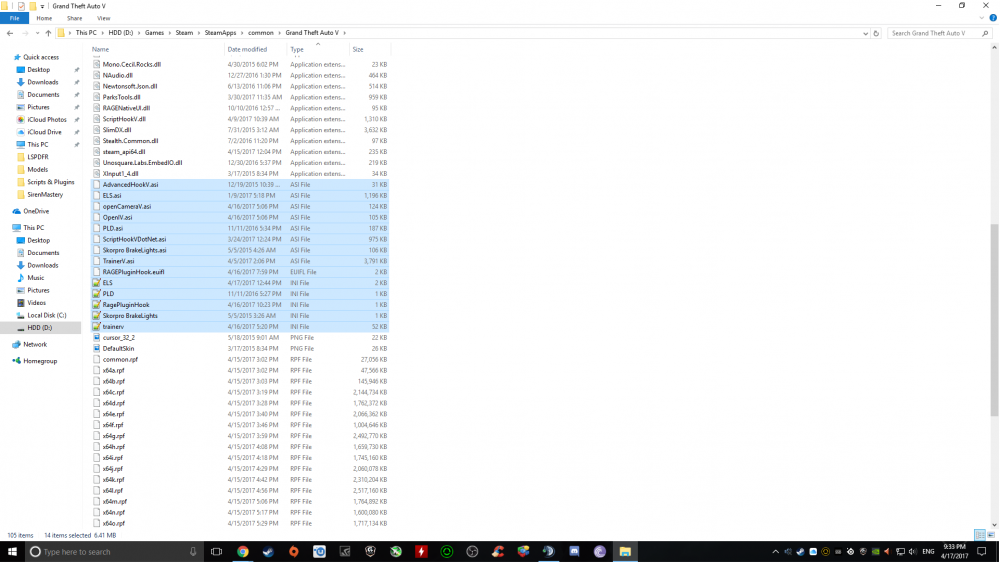Click the iCloud tray icon
This screenshot has height=563, width=1000.
click(813, 552)
